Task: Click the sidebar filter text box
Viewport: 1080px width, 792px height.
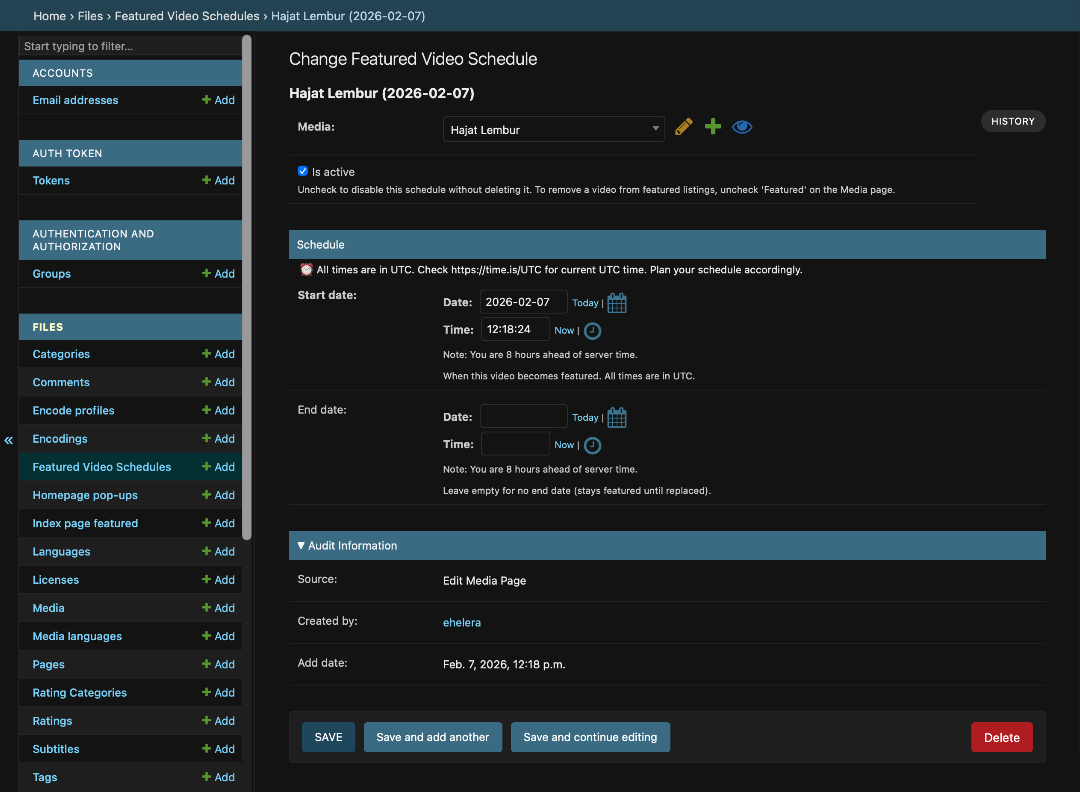Action: tap(130, 46)
